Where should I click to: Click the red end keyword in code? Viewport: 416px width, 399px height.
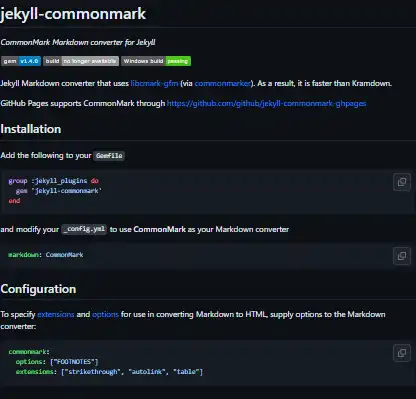coord(14,201)
